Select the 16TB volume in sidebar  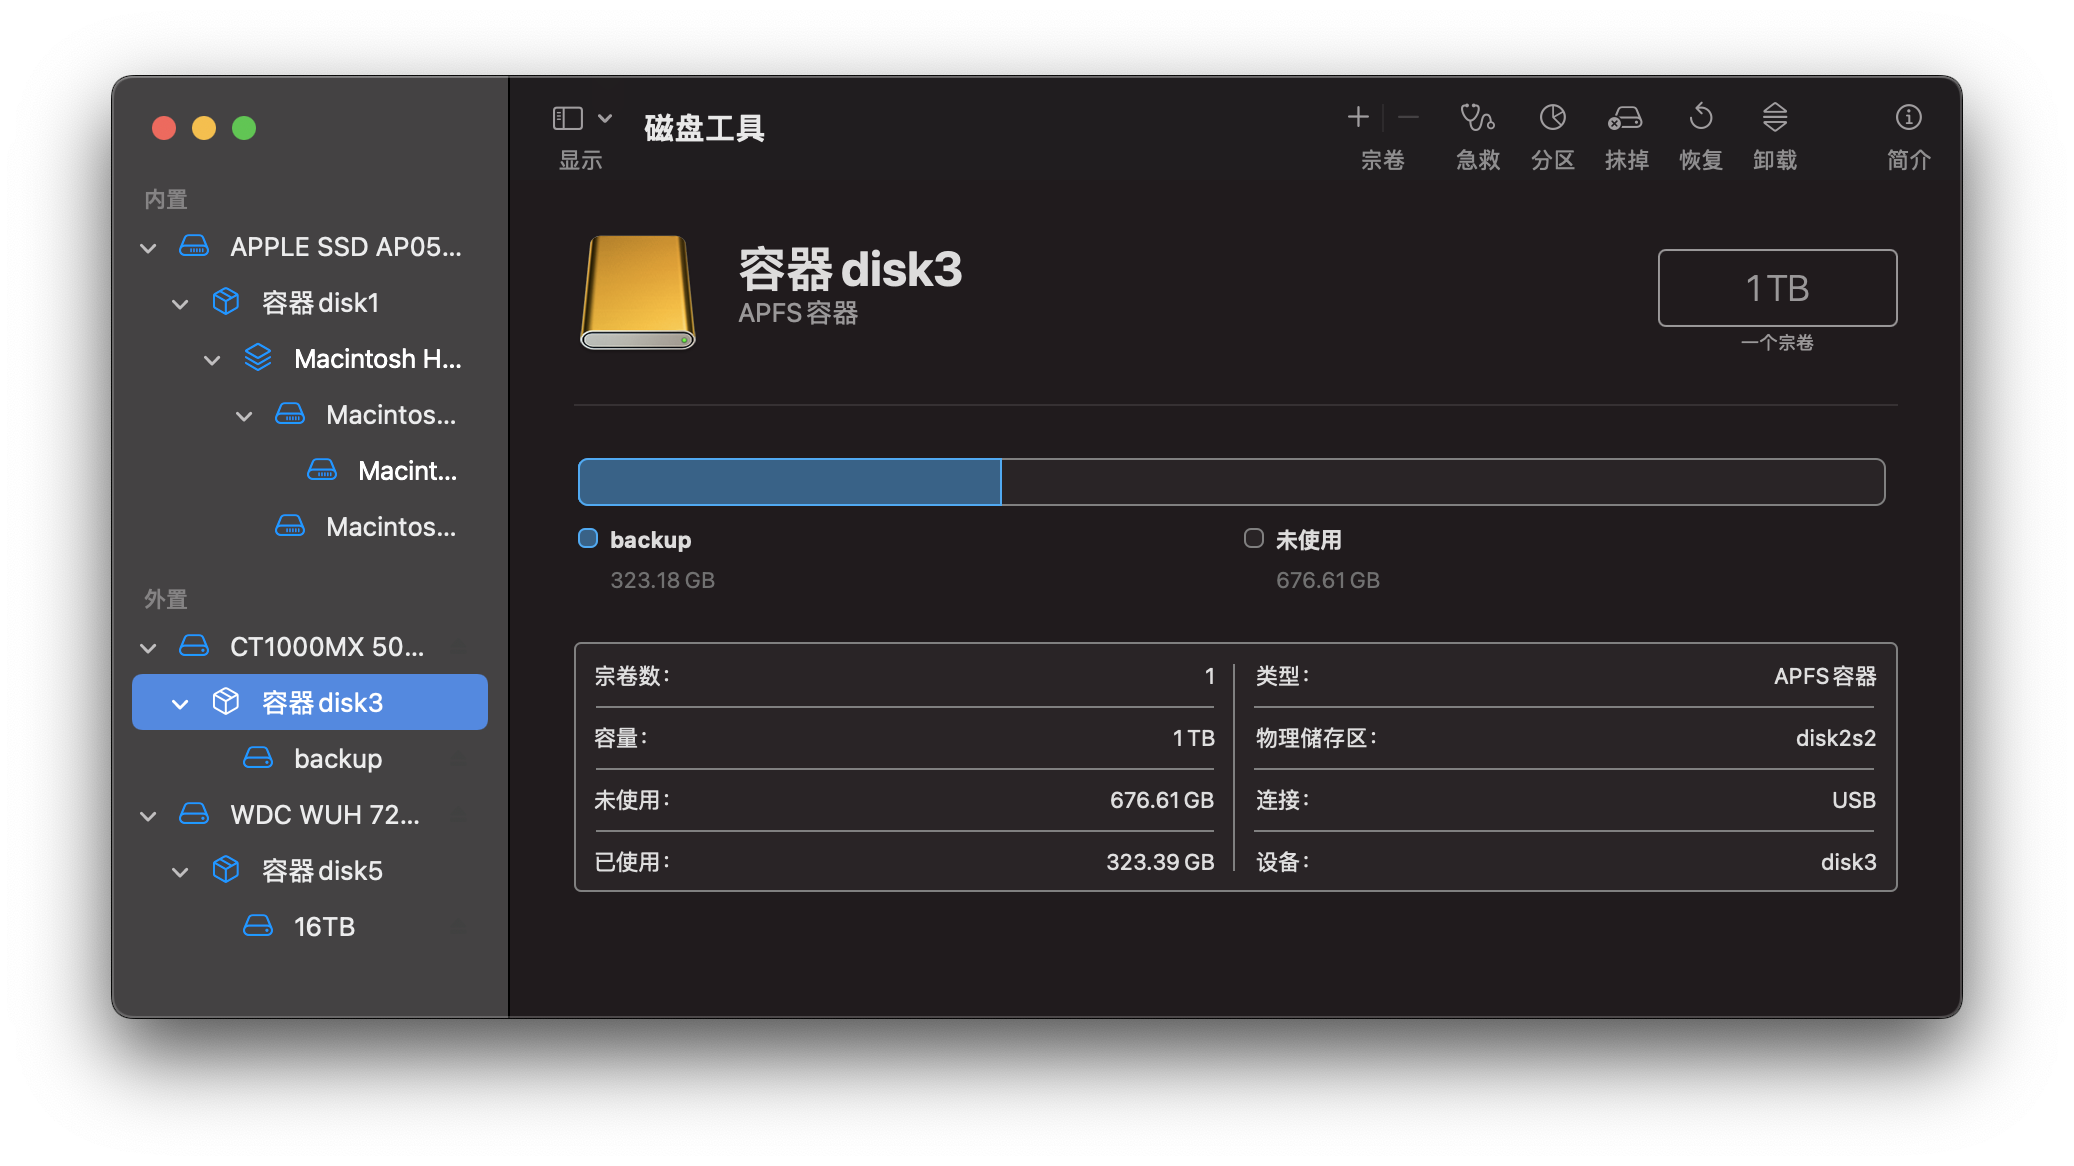(324, 927)
